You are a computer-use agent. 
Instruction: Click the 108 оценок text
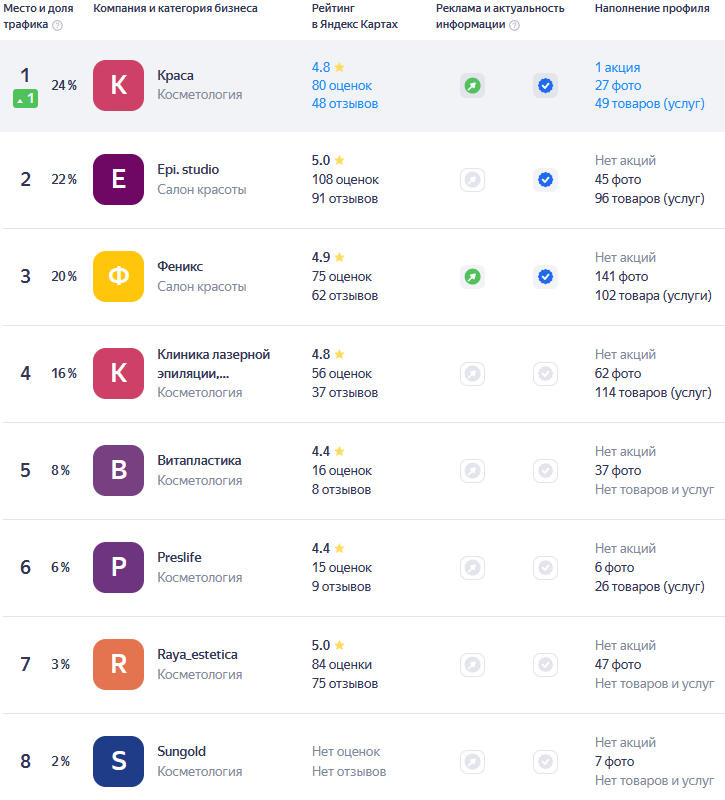coord(345,180)
